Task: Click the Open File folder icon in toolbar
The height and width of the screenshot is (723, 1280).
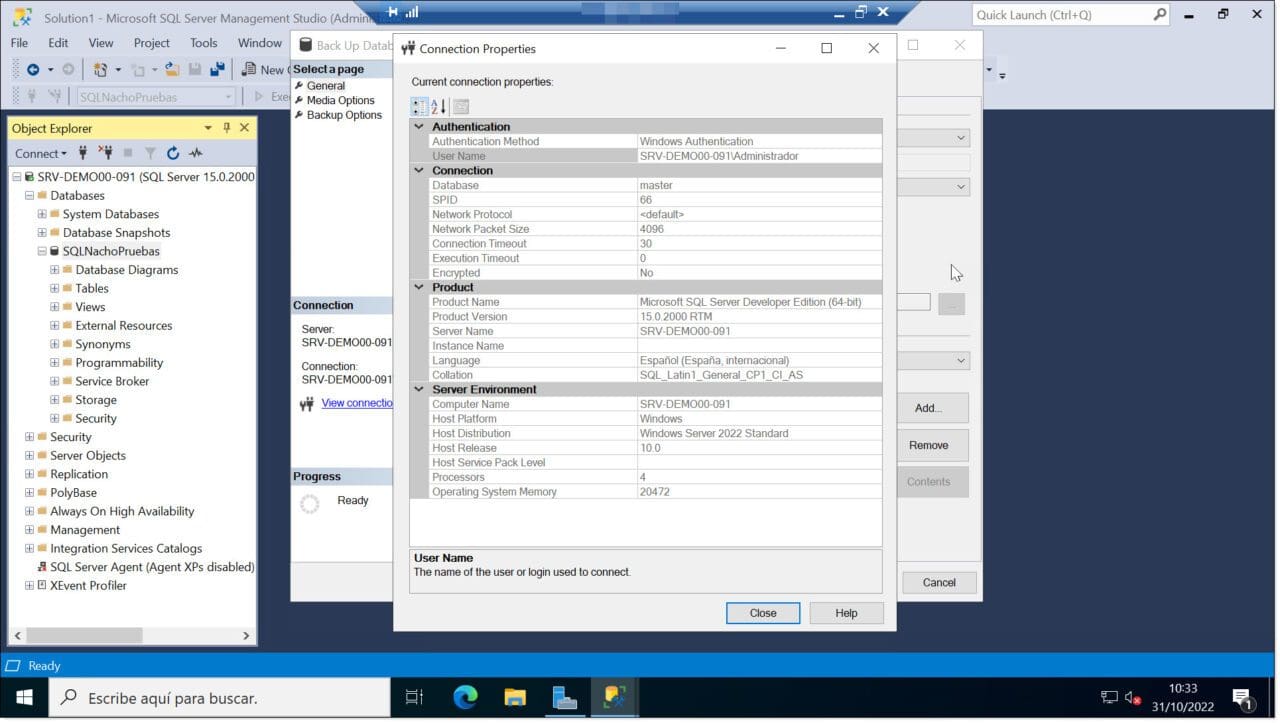Action: click(x=172, y=69)
